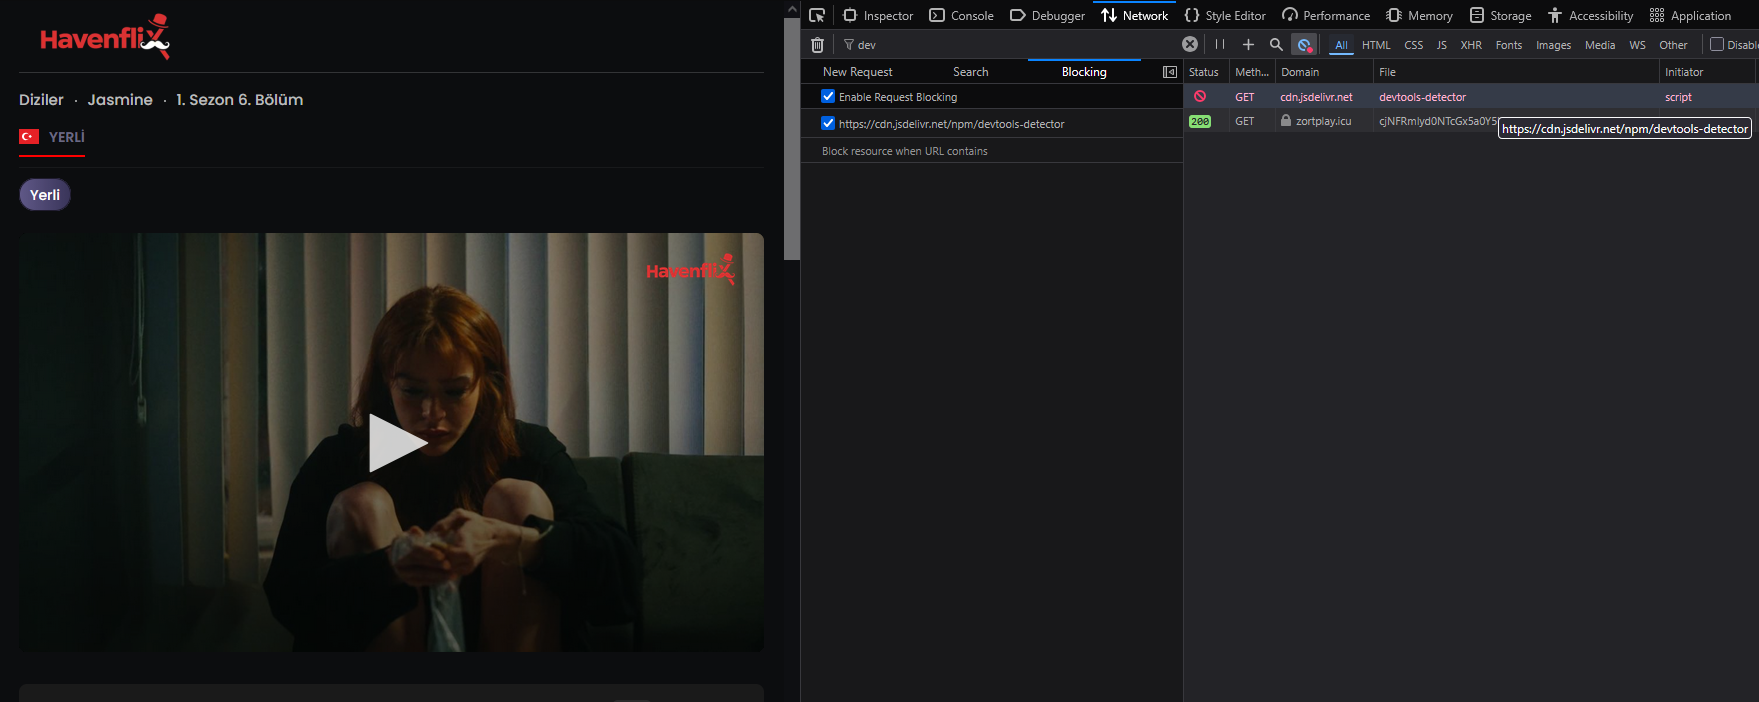This screenshot has width=1759, height=702.
Task: Filter requests by JS
Action: 1441,45
